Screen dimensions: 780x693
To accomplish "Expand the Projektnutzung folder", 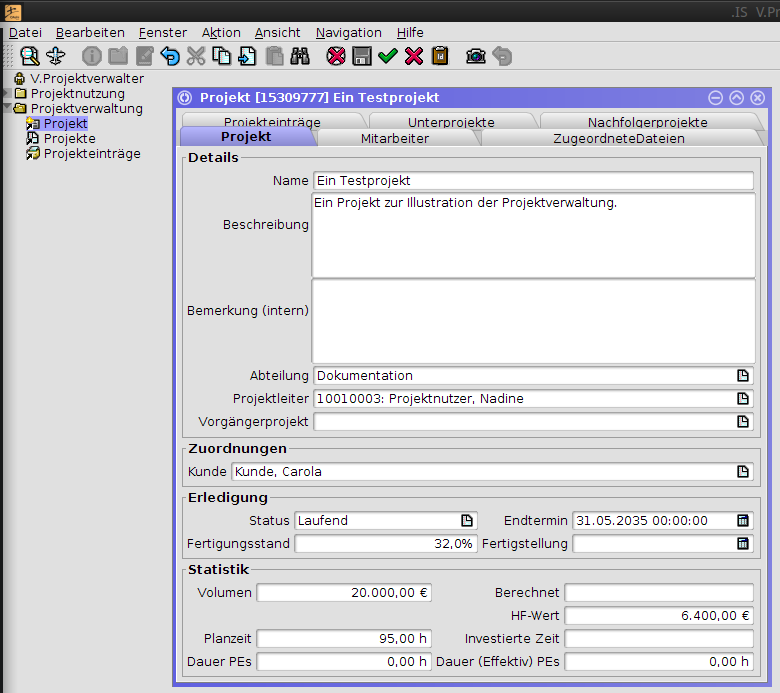I will click(7, 93).
